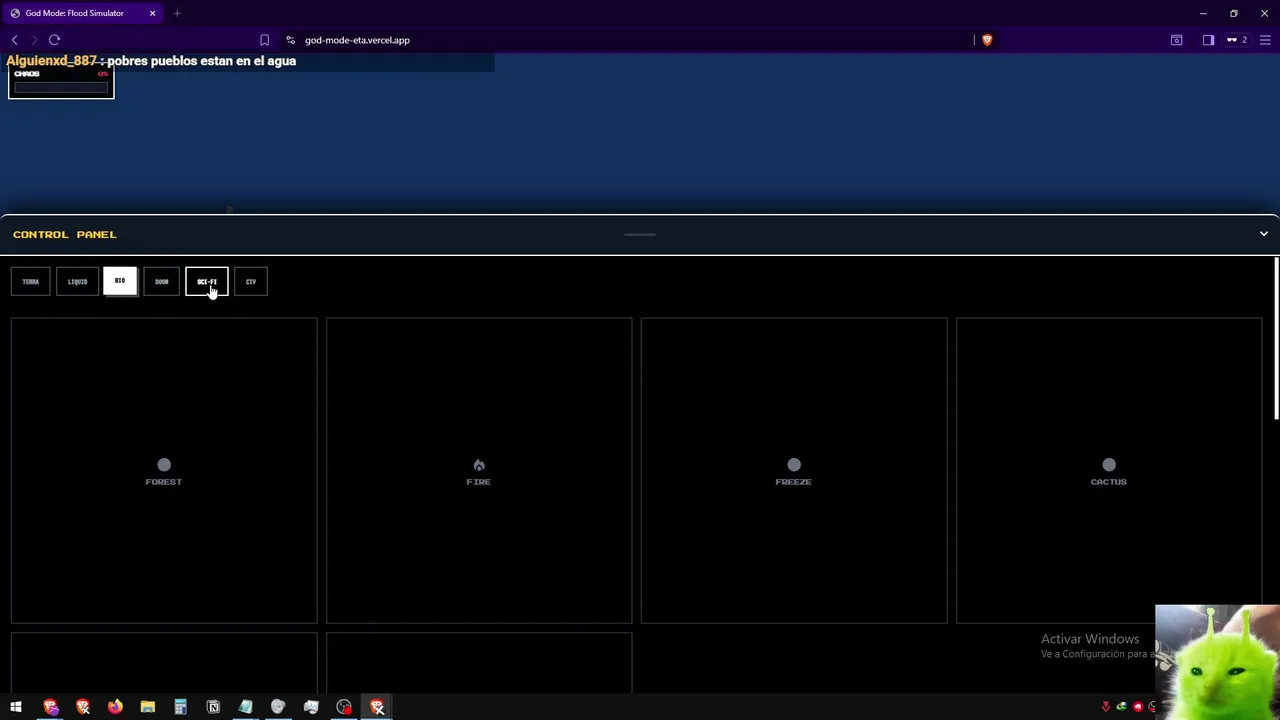1280x720 pixels.
Task: Click the address bar URL field
Action: (x=357, y=40)
